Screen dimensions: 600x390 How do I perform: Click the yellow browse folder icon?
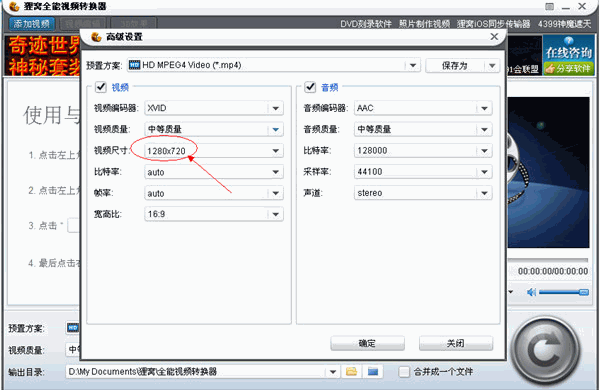[352, 371]
